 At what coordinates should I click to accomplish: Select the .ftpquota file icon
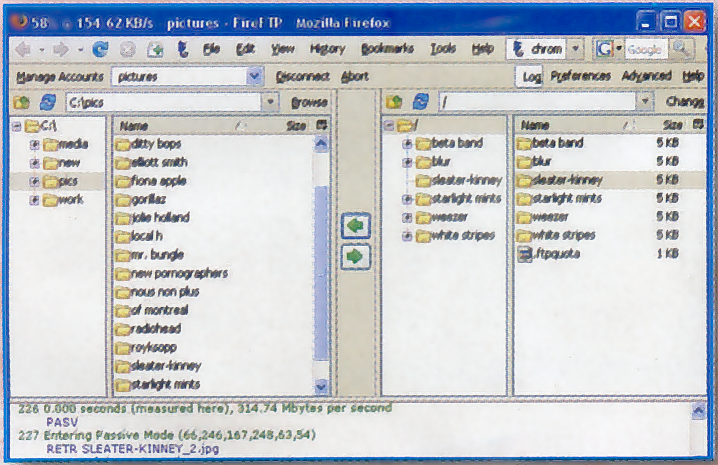point(524,254)
